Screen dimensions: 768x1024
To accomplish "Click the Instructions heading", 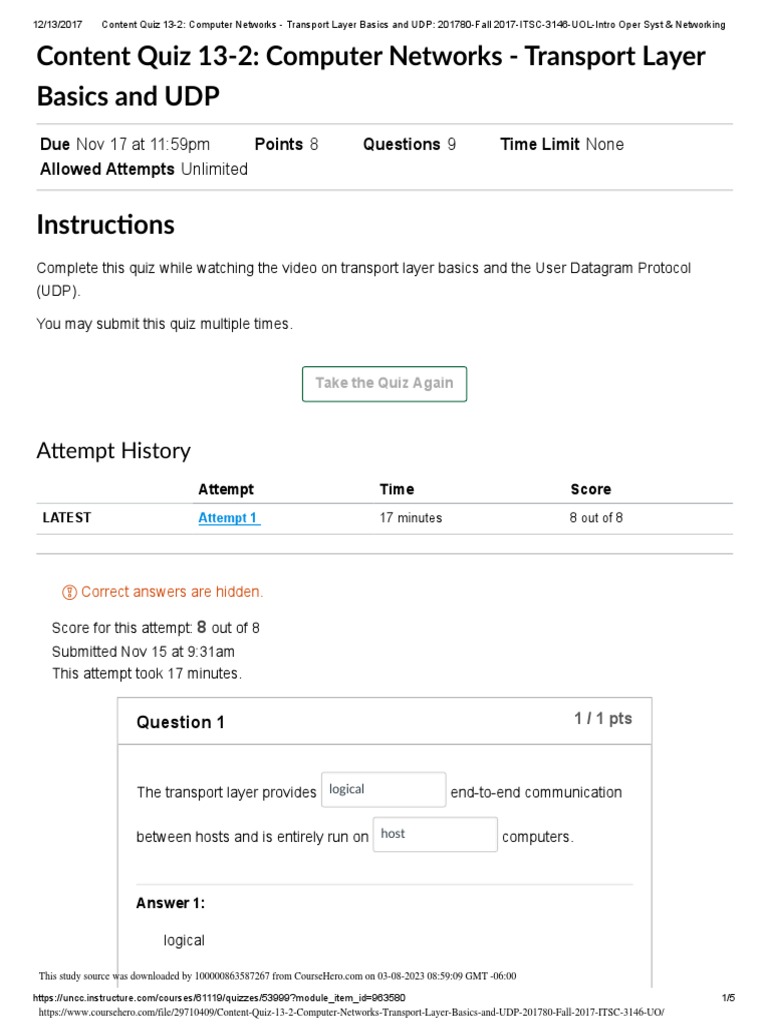I will click(x=106, y=225).
